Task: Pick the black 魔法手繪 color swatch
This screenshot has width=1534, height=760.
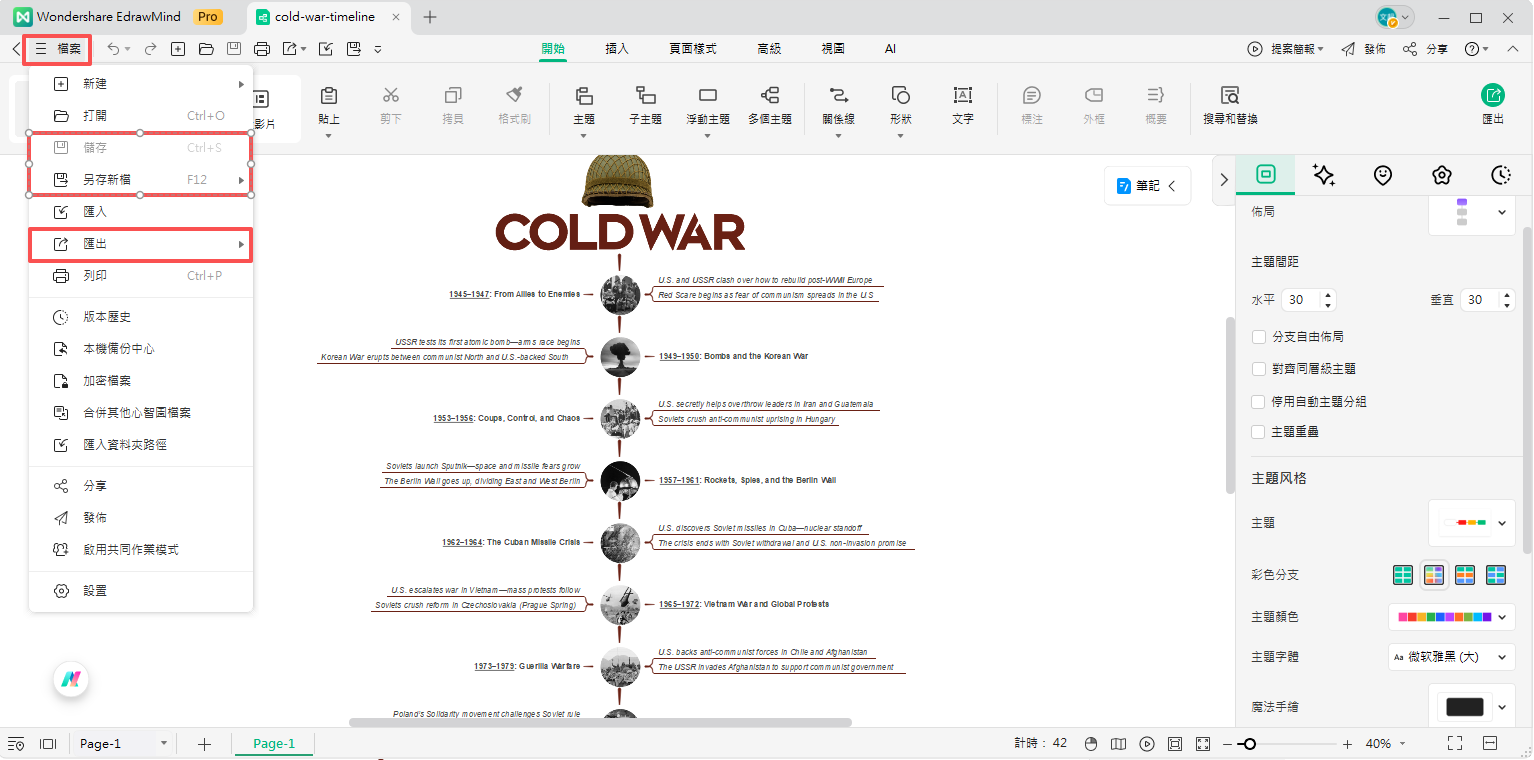Action: [1465, 707]
